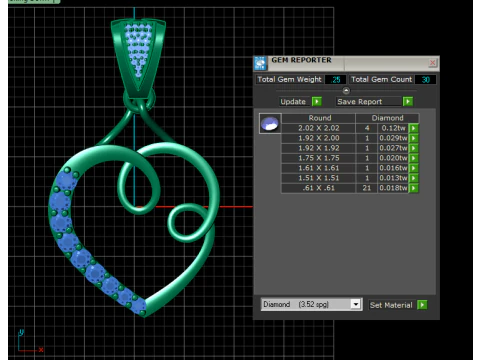Image resolution: width=480 pixels, height=360 pixels.
Task: Click the count 21 cell
Action: pos(367,188)
